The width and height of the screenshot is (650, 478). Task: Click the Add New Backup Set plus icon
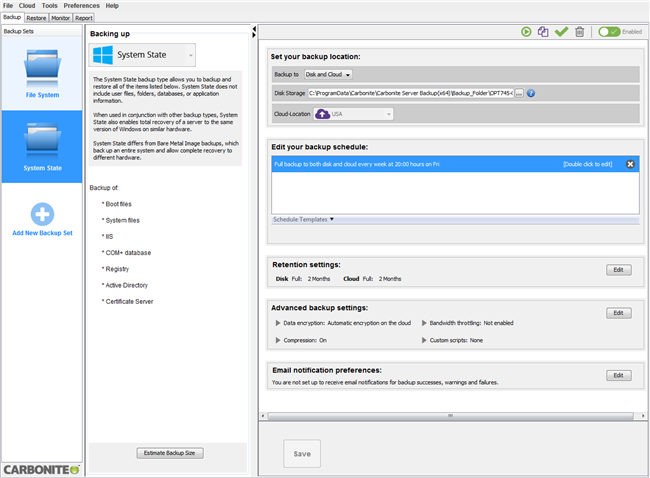[x=42, y=214]
